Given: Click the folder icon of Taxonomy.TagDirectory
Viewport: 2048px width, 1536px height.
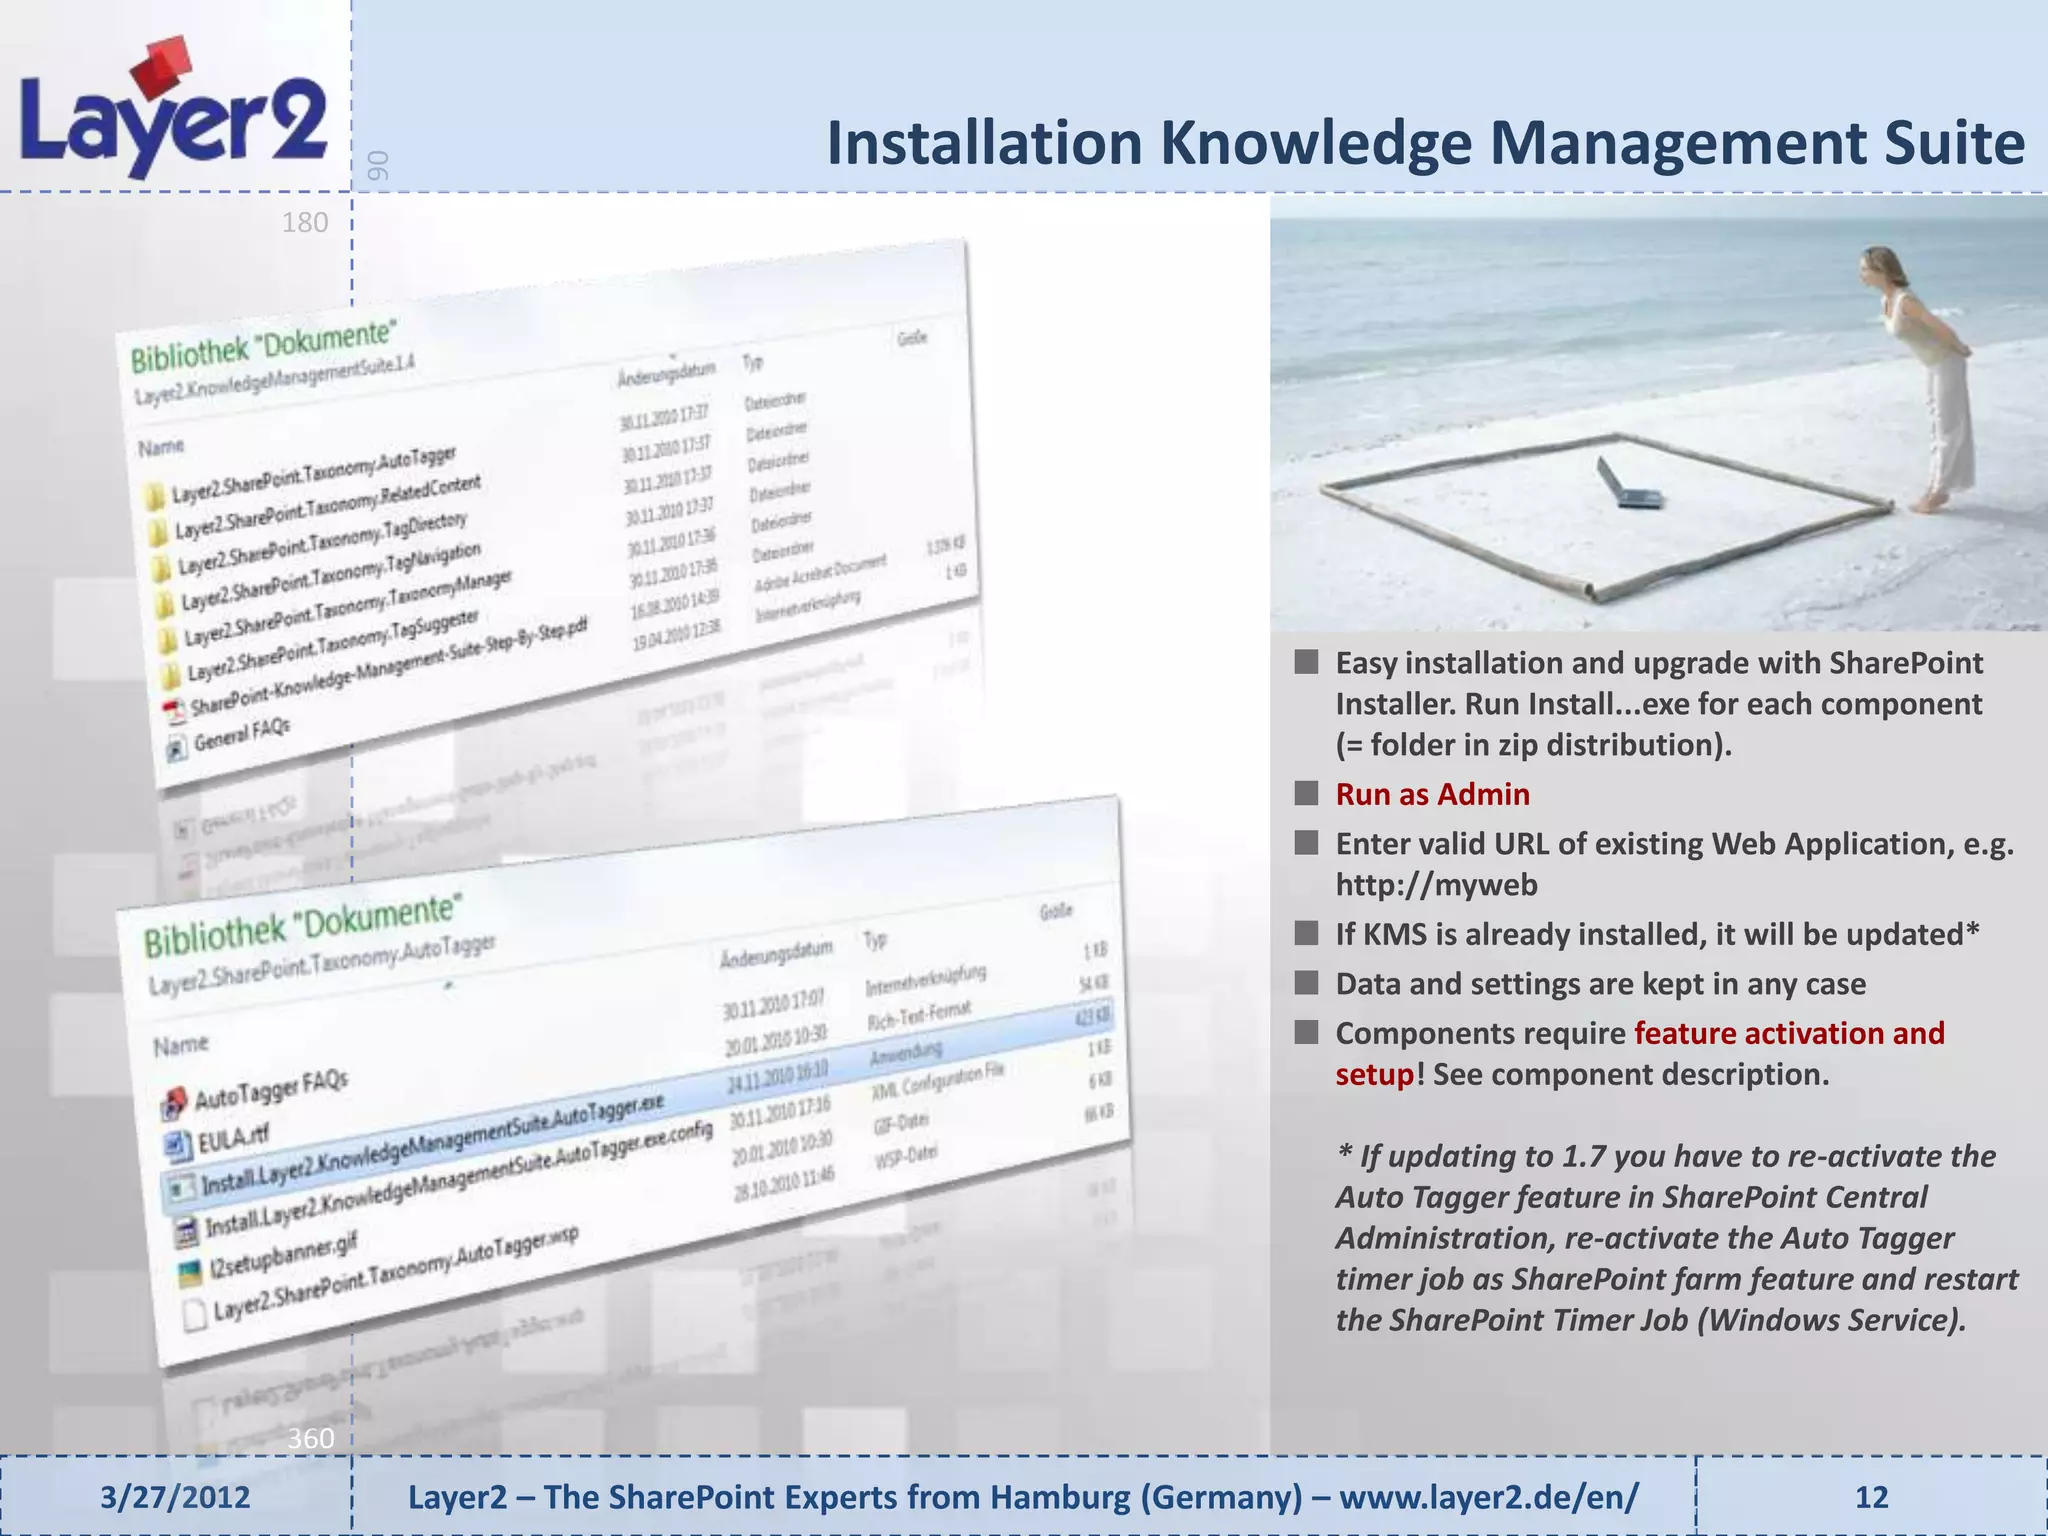Looking at the screenshot, I should click(160, 567).
